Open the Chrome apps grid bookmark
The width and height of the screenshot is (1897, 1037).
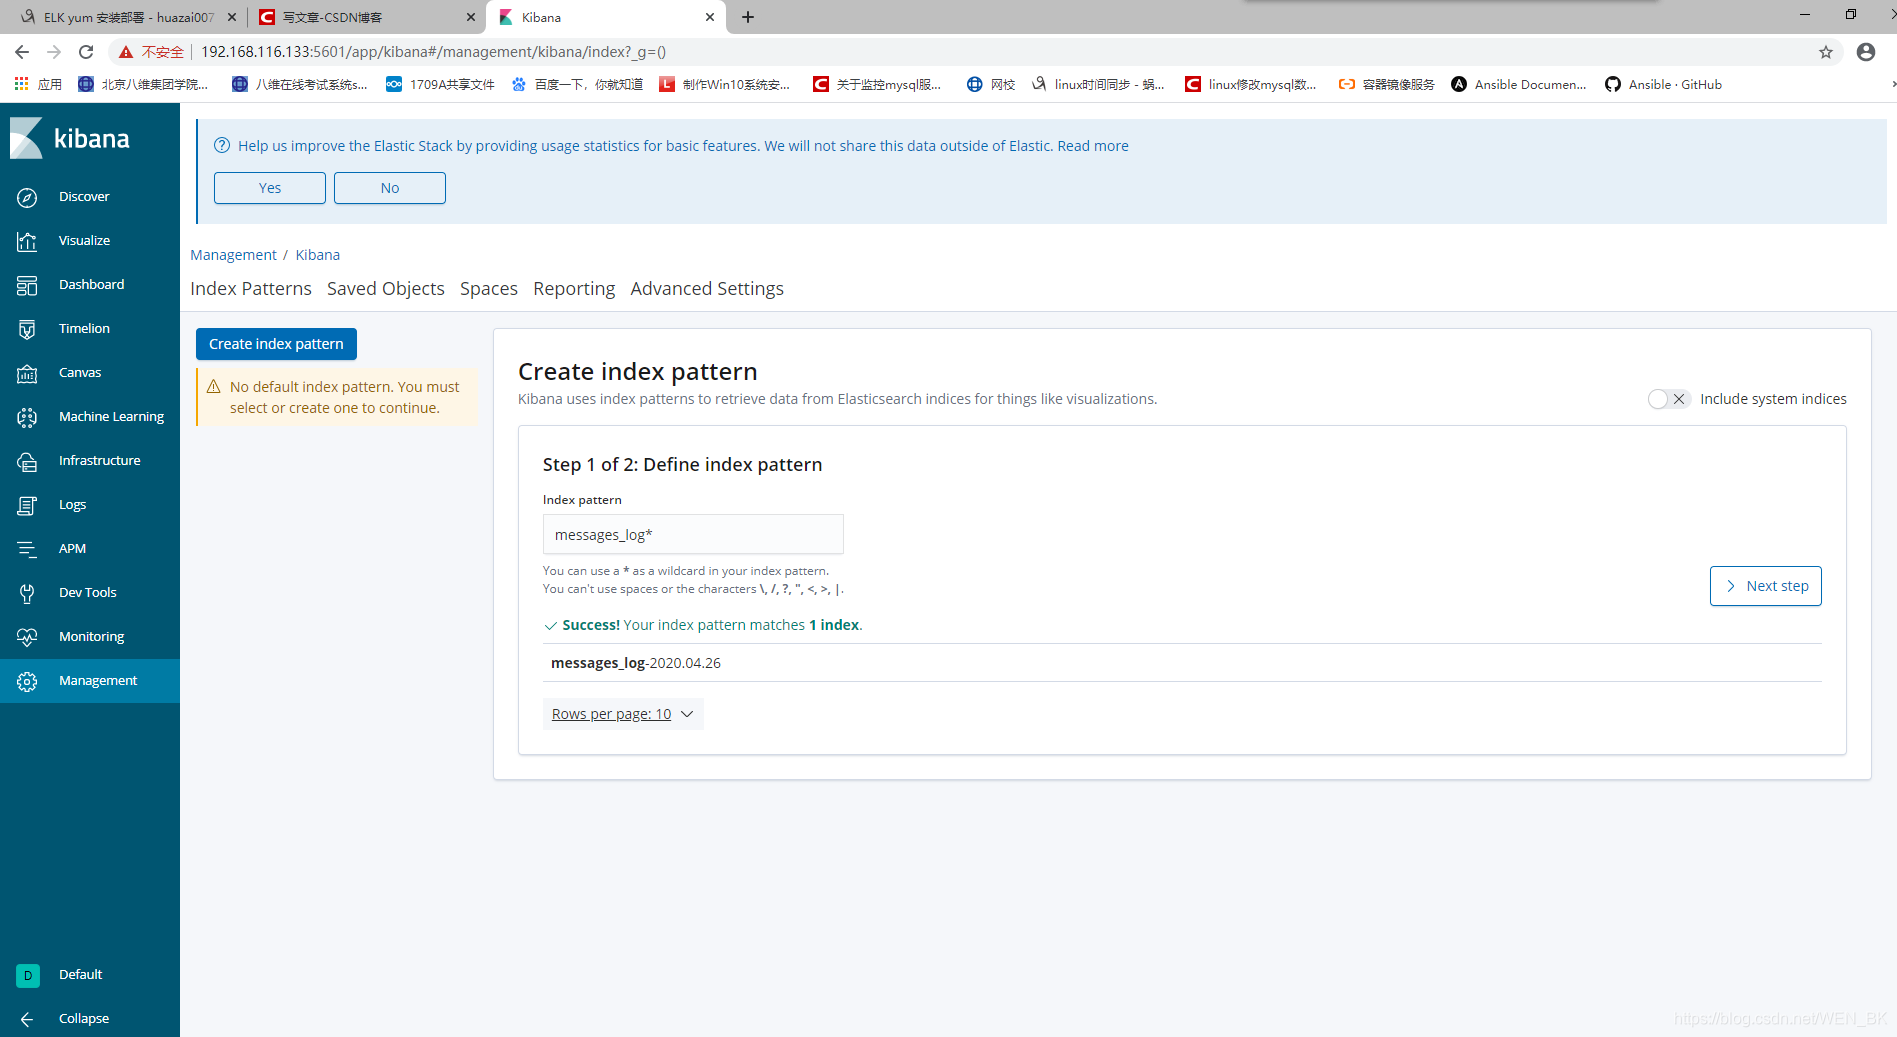pyautogui.click(x=38, y=85)
